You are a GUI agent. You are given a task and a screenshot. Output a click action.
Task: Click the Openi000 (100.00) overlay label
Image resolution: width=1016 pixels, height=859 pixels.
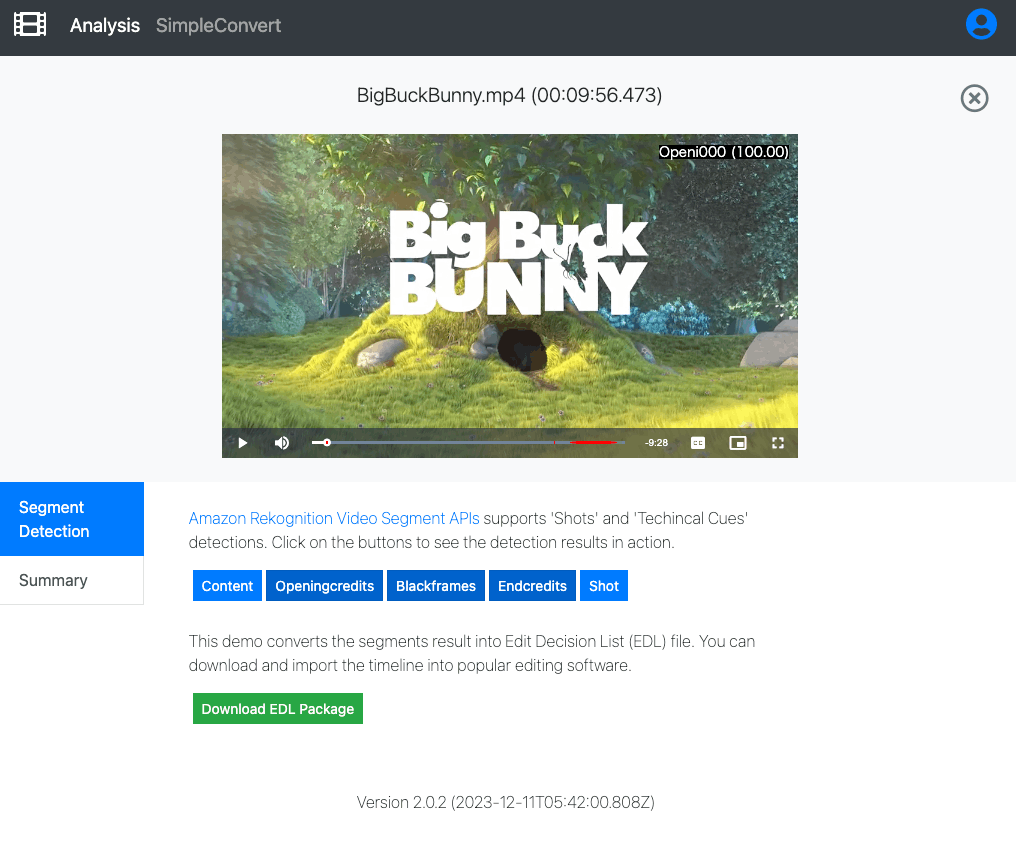724,152
